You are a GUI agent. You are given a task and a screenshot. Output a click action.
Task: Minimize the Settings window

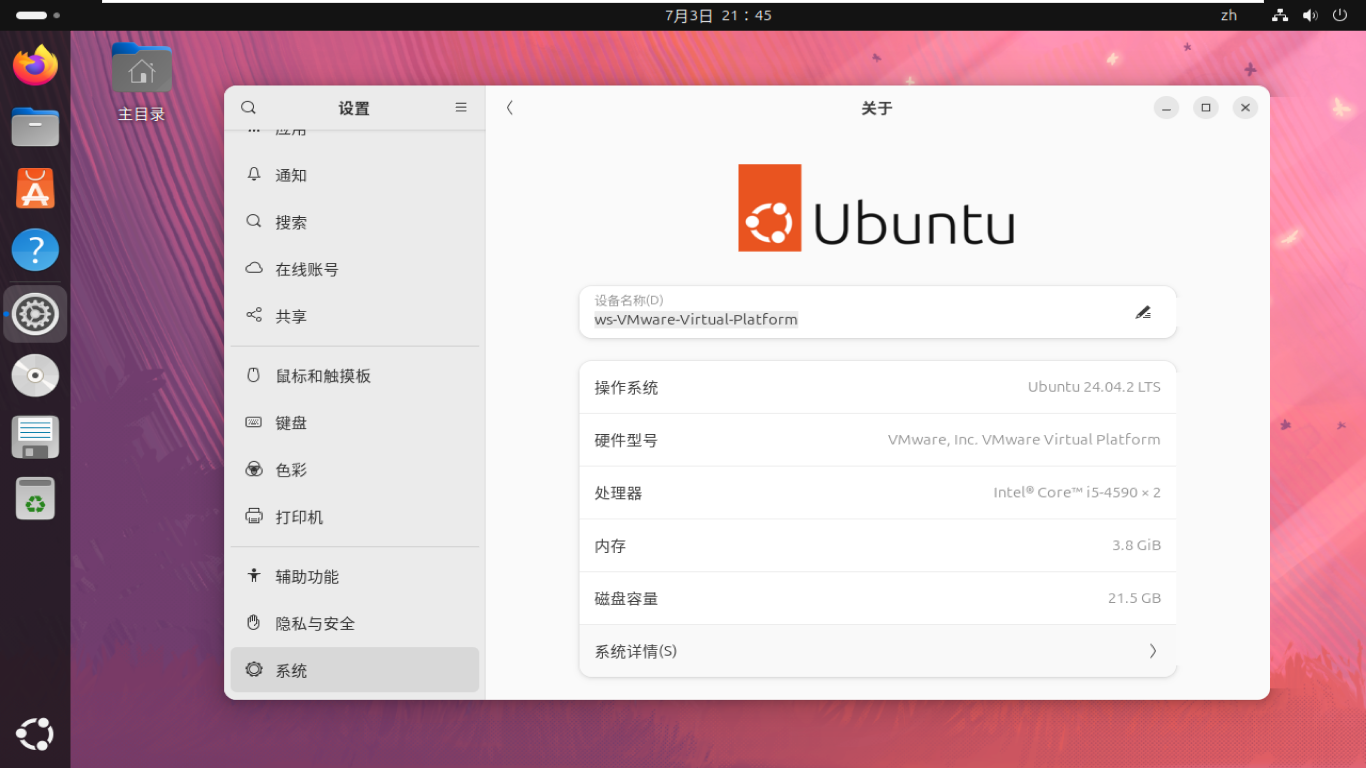1166,107
